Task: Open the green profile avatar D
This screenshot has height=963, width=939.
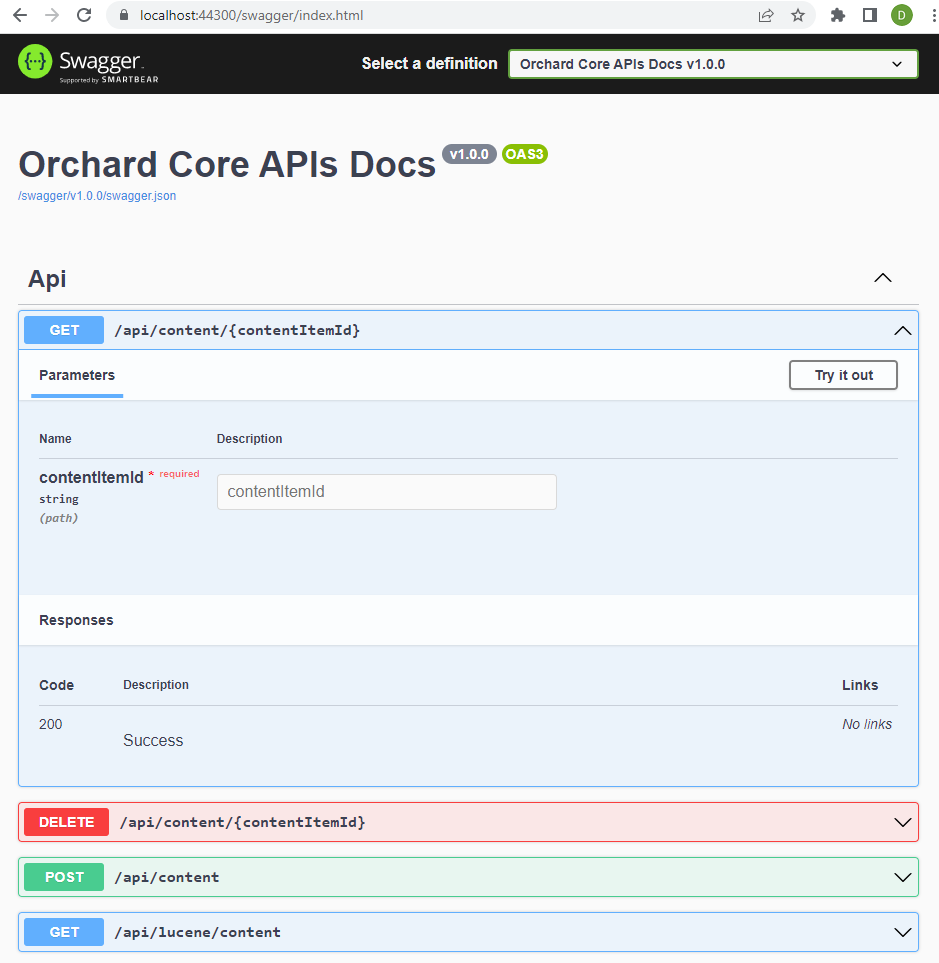Action: pos(902,15)
